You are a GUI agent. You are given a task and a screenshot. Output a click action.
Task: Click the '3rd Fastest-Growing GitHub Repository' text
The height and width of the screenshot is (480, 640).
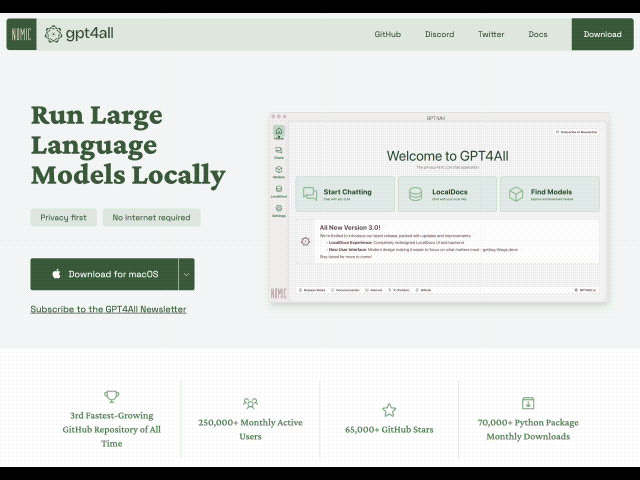(x=111, y=429)
